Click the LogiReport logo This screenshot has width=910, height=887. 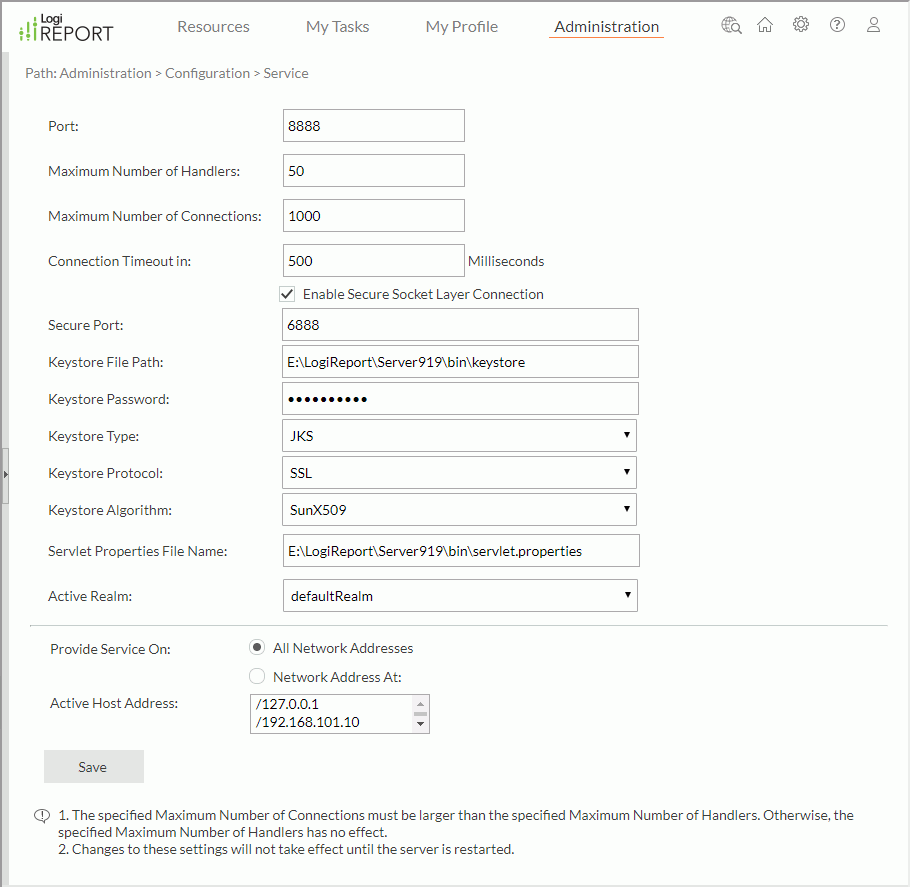click(64, 27)
